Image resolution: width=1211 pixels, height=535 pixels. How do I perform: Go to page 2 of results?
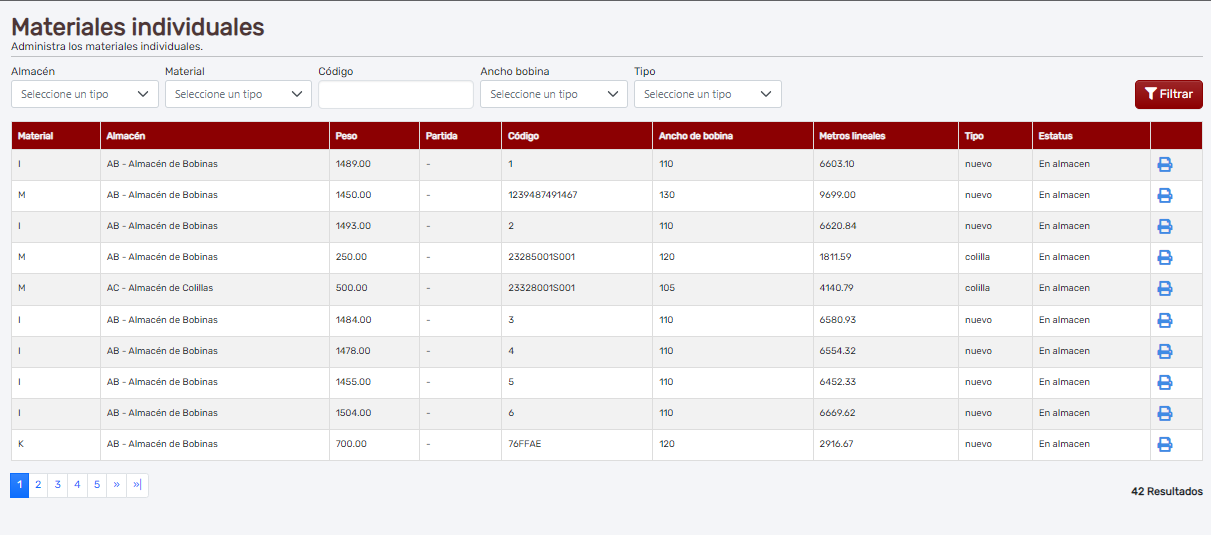point(38,485)
